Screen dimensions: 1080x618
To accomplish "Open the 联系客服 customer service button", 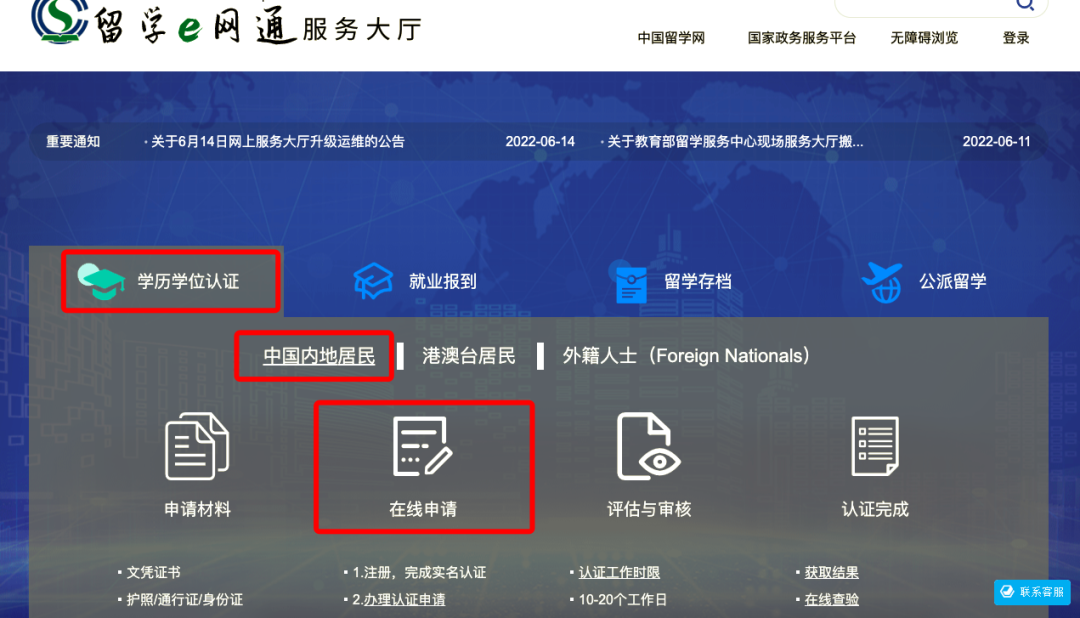I will [1032, 592].
